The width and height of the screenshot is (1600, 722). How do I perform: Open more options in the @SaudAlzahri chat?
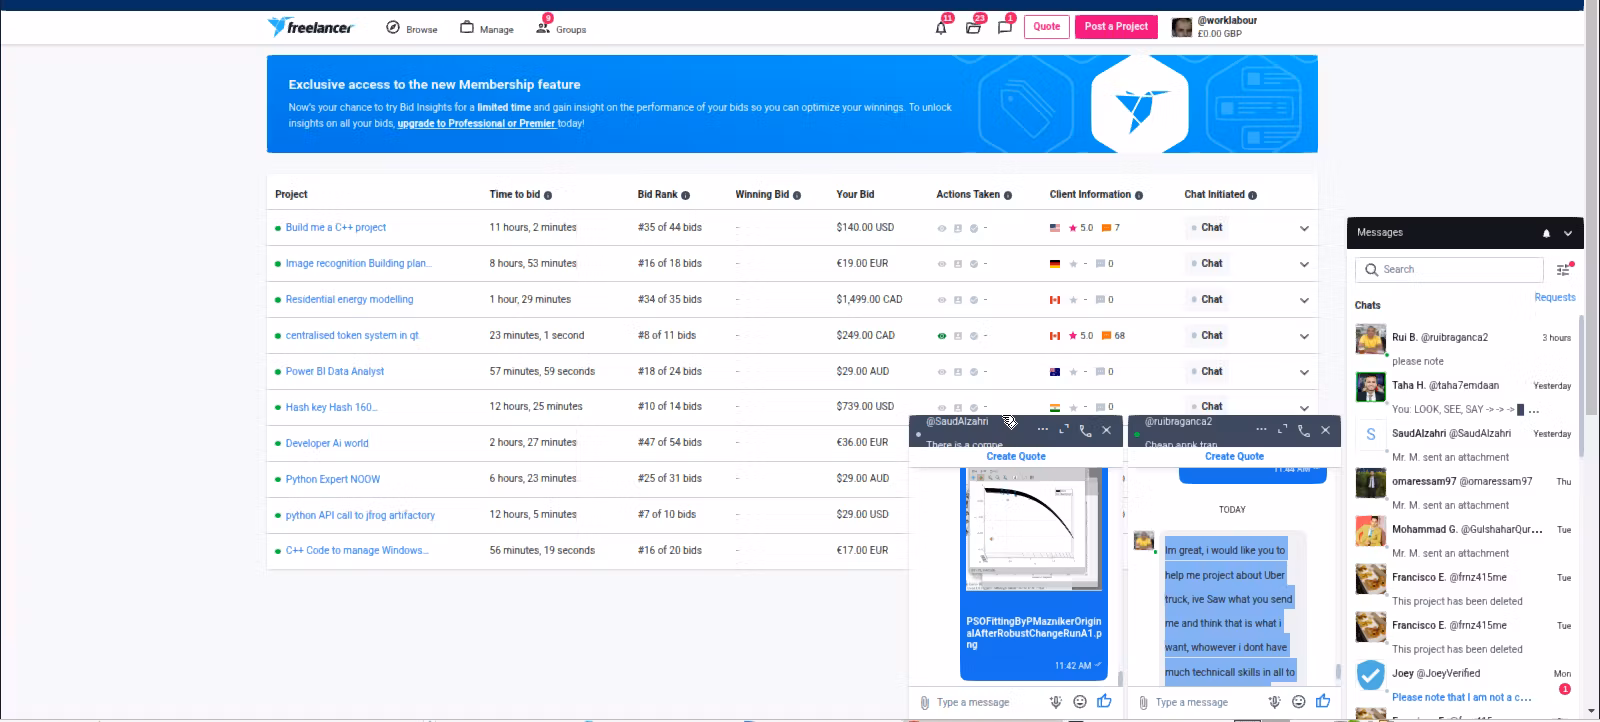tap(1043, 429)
